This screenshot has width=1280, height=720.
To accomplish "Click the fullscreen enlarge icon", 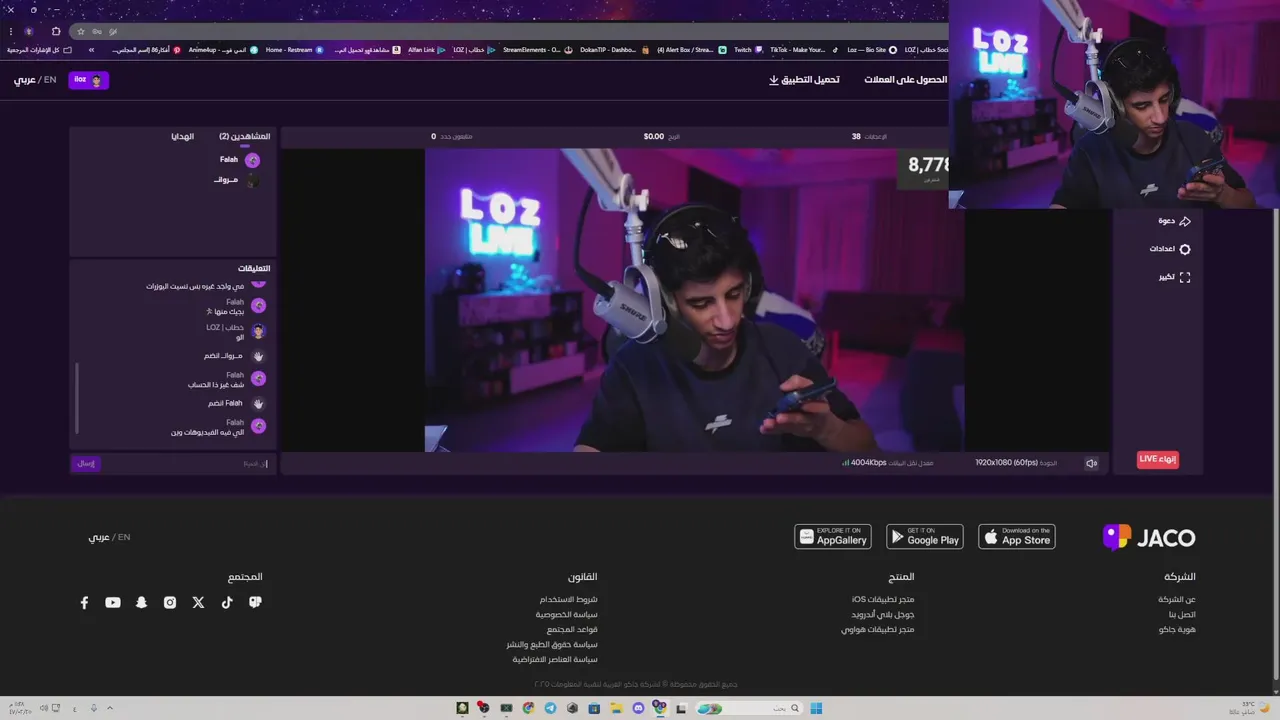I will click(1185, 277).
